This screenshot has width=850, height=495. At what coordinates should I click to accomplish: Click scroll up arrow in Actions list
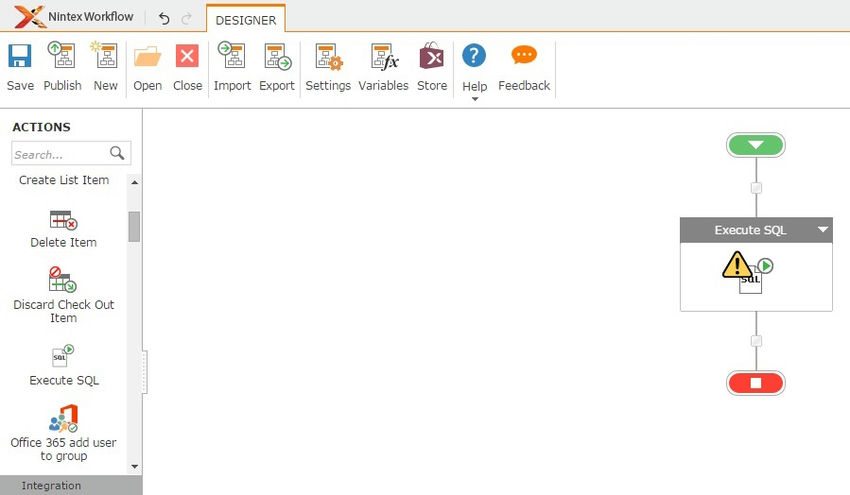134,183
